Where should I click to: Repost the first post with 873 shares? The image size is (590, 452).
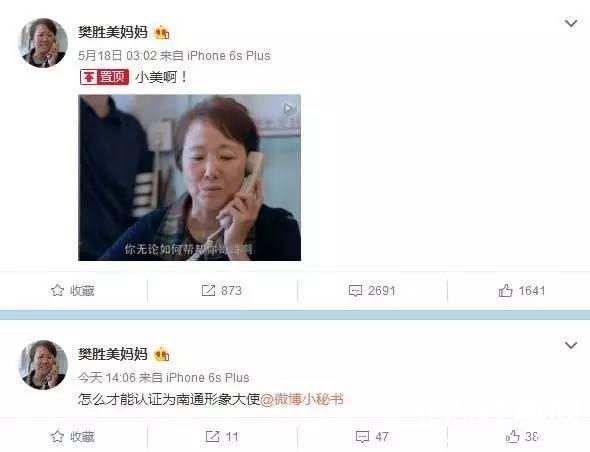(x=222, y=291)
